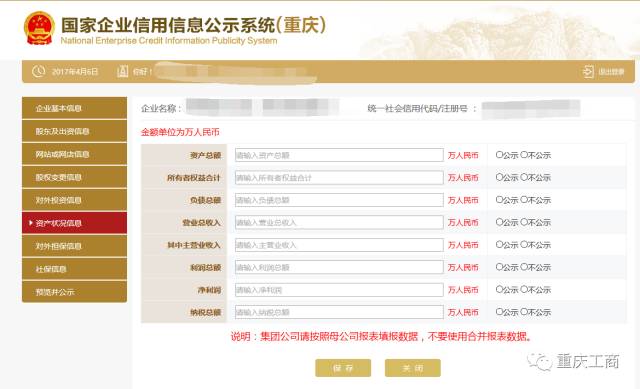Open the 对外担保信息 menu item
Screen dimensions: 640x389
coord(74,246)
